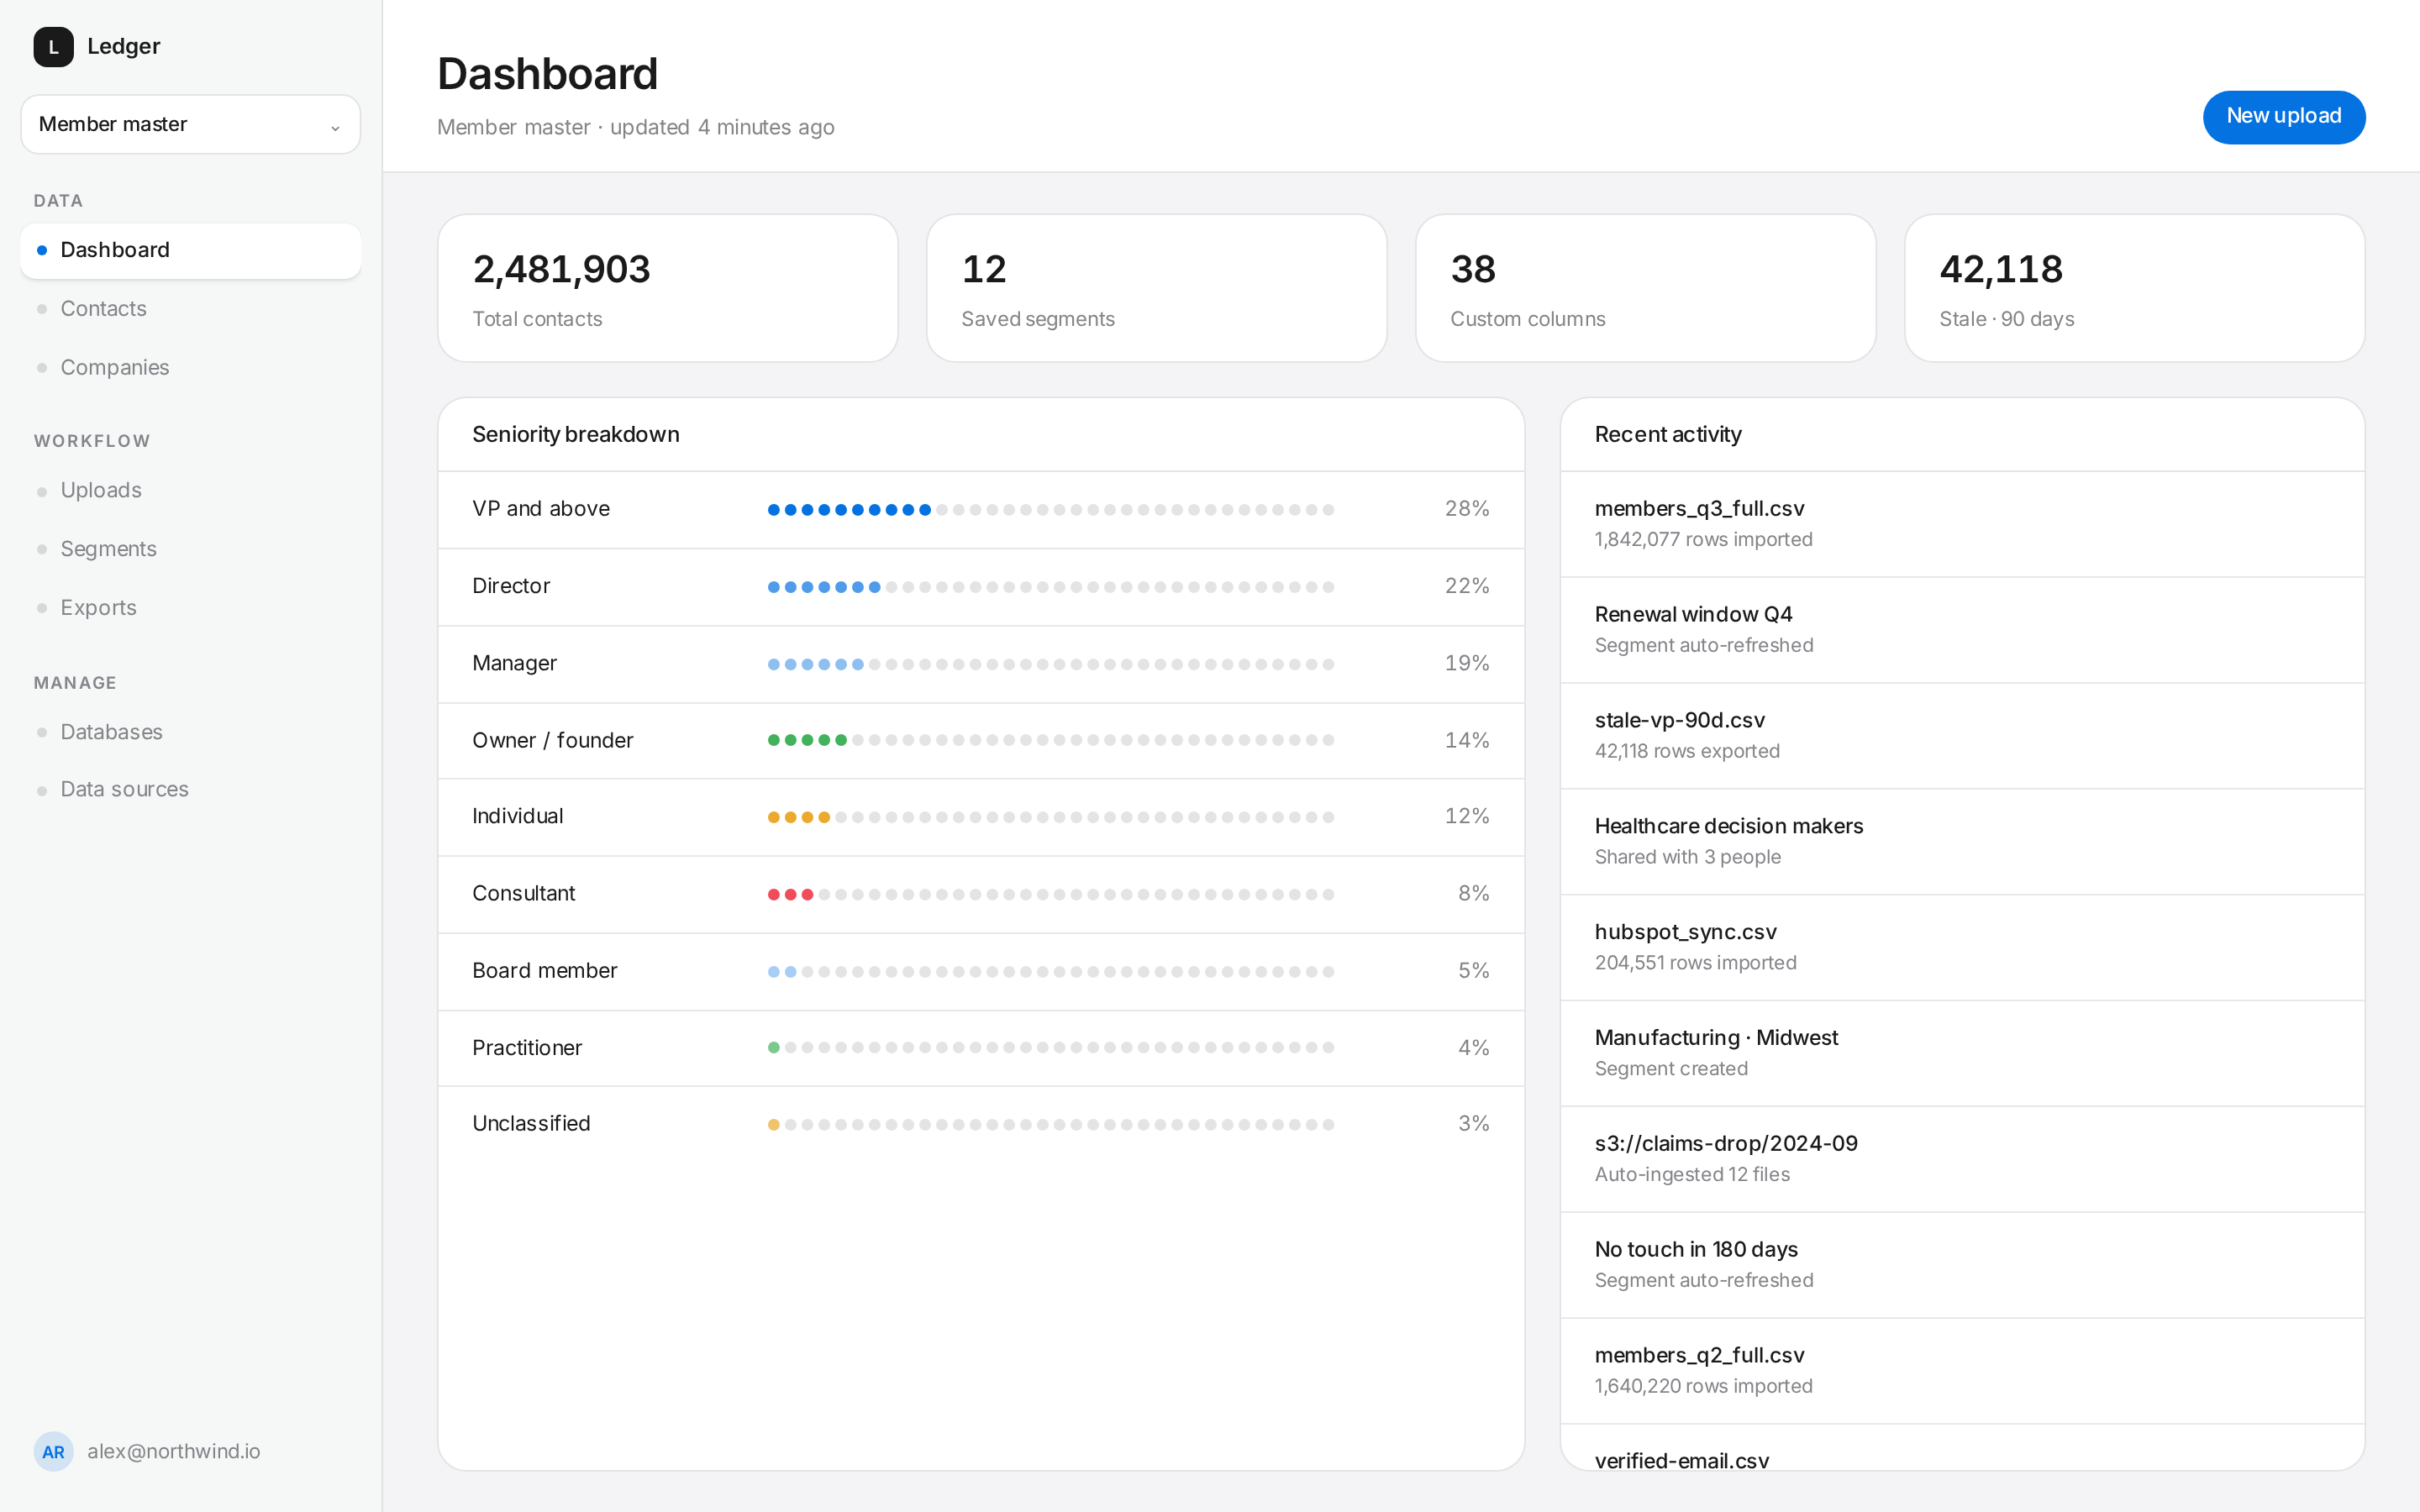Image resolution: width=2420 pixels, height=1512 pixels.
Task: Click the Dashboard page title
Action: [548, 74]
